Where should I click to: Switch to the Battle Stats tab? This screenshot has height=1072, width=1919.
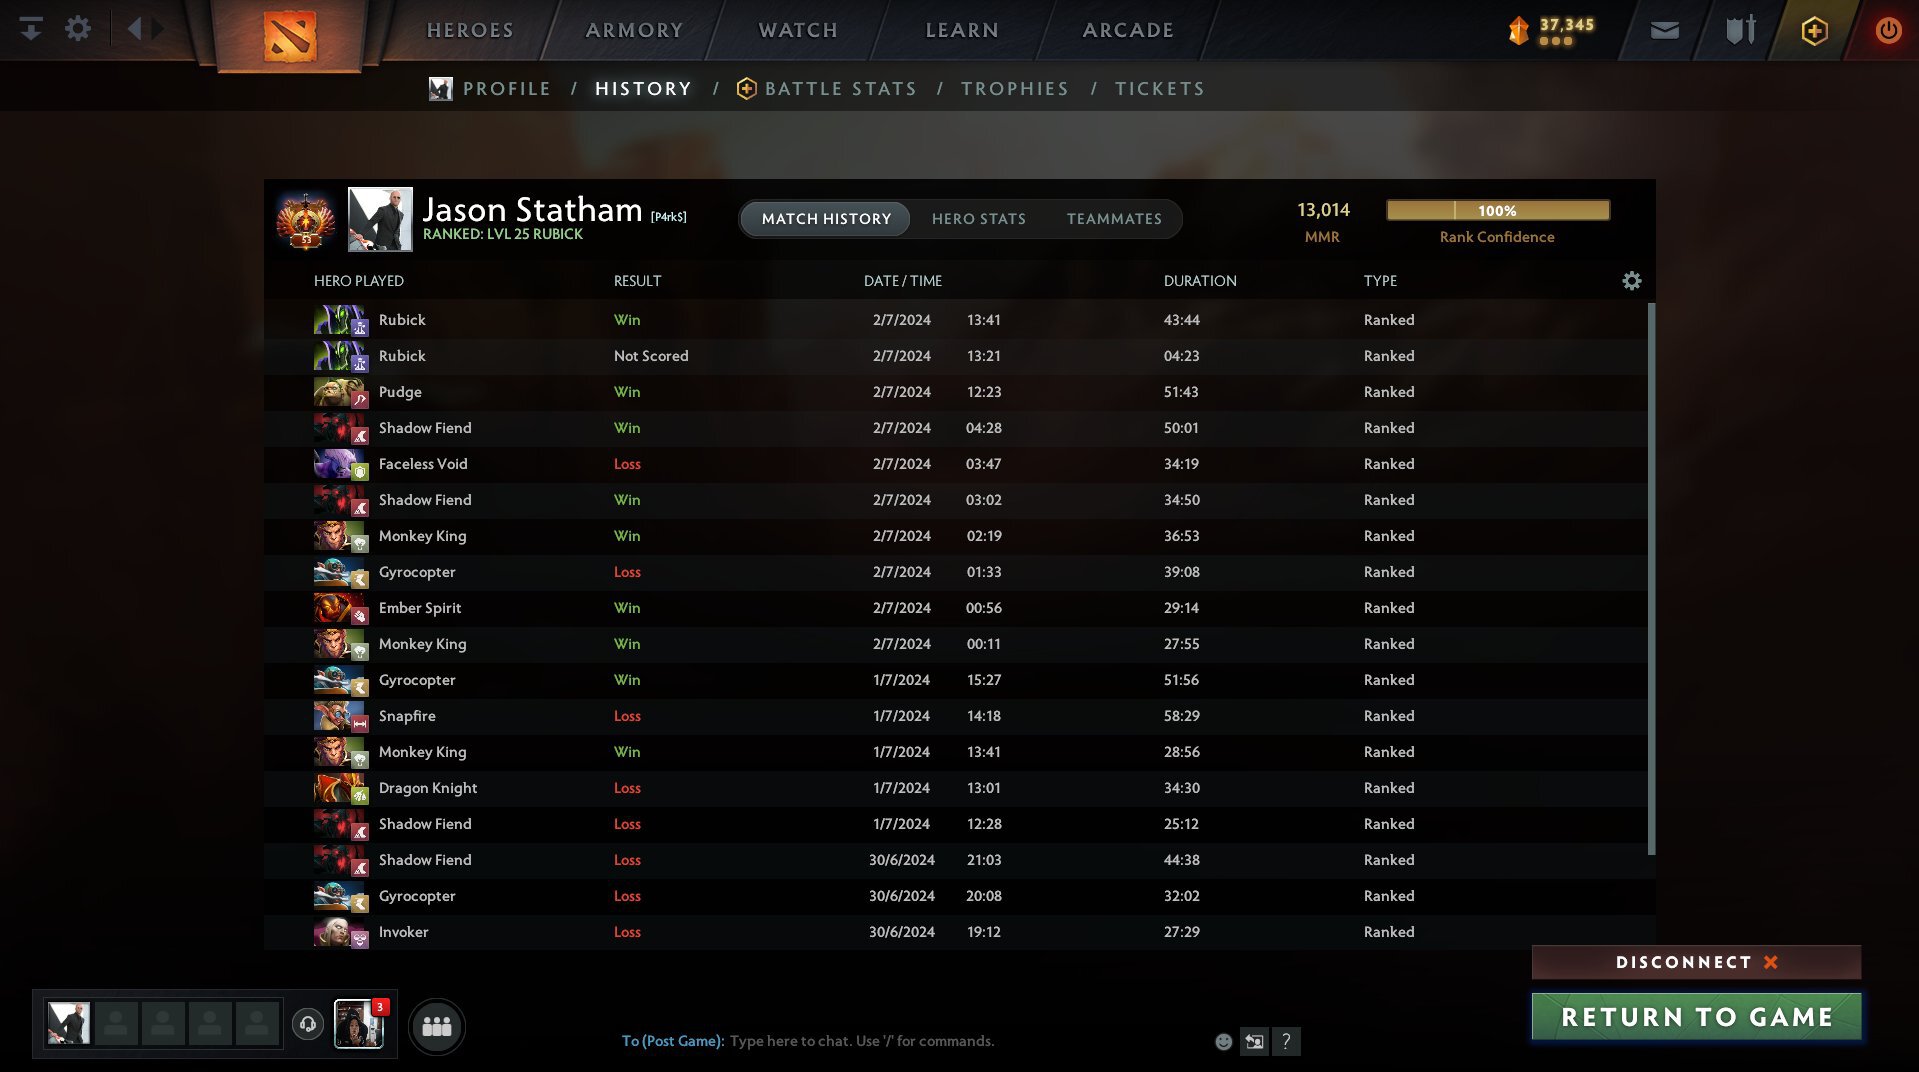tap(840, 89)
